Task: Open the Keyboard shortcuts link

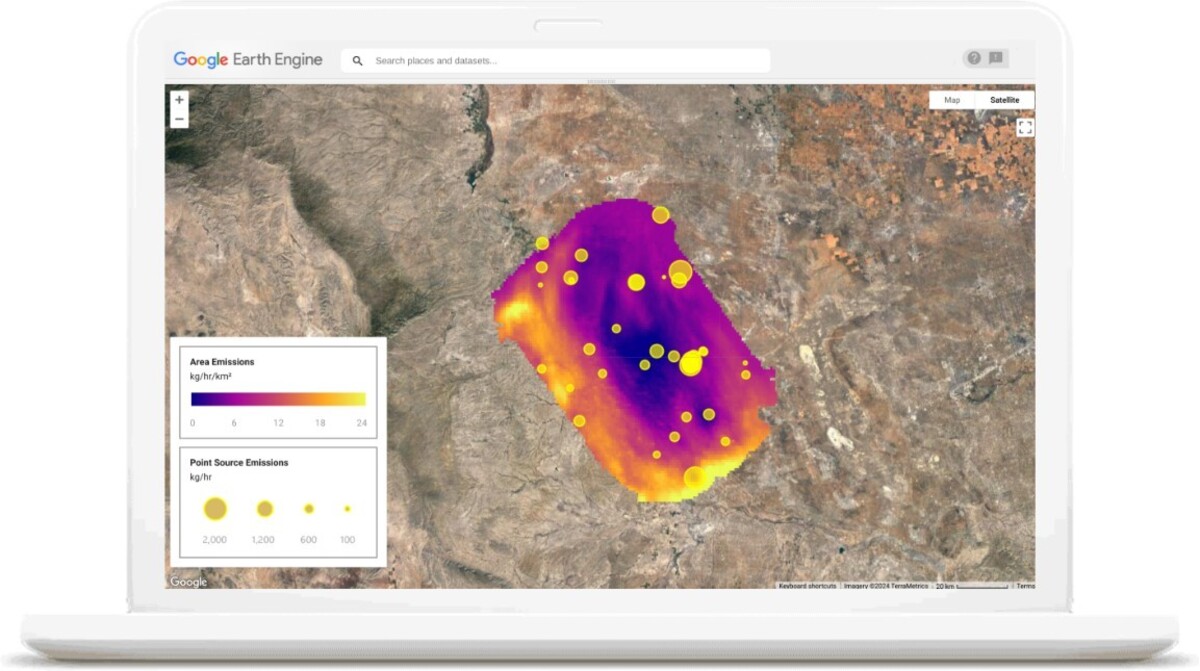Action: pos(807,585)
